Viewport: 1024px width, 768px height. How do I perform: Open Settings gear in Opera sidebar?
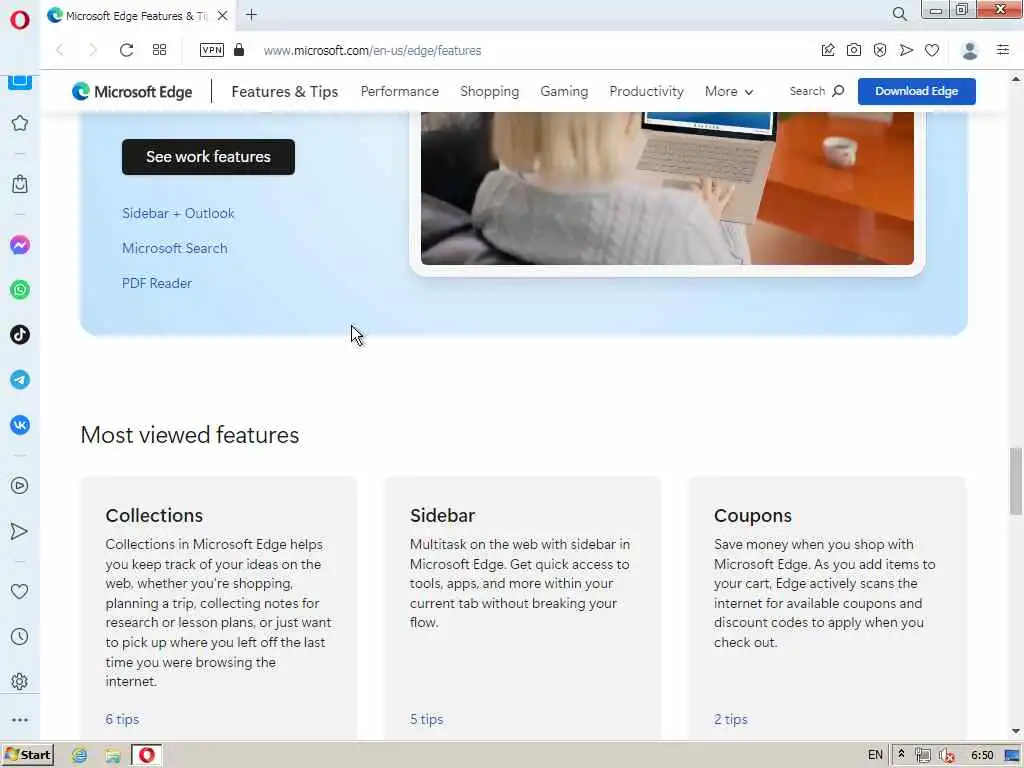pyautogui.click(x=20, y=681)
